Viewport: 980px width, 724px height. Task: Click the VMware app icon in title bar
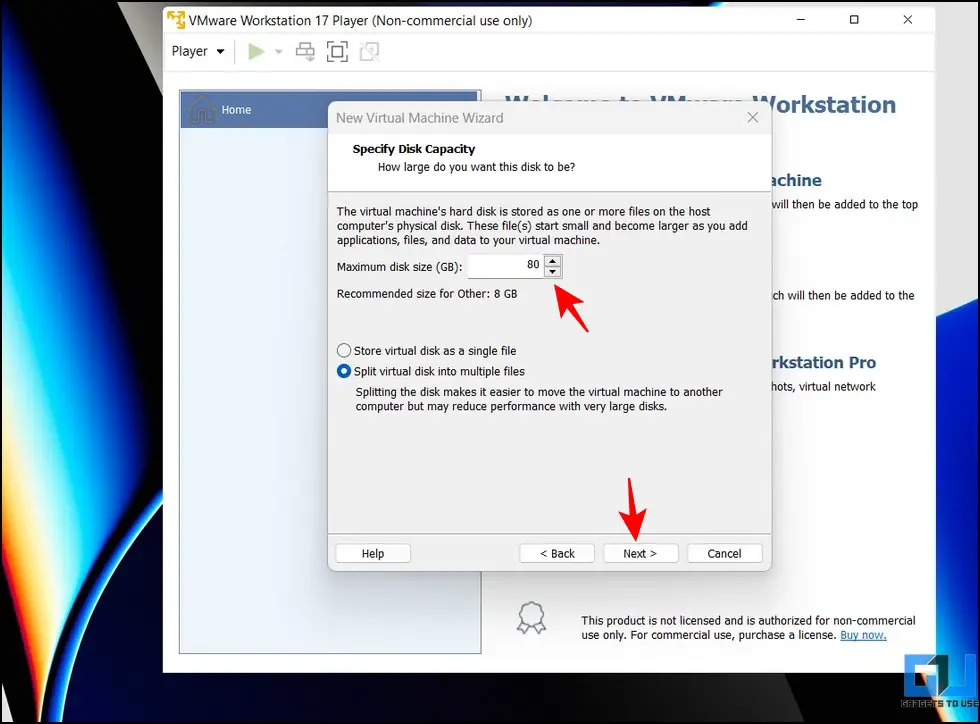(x=176, y=20)
